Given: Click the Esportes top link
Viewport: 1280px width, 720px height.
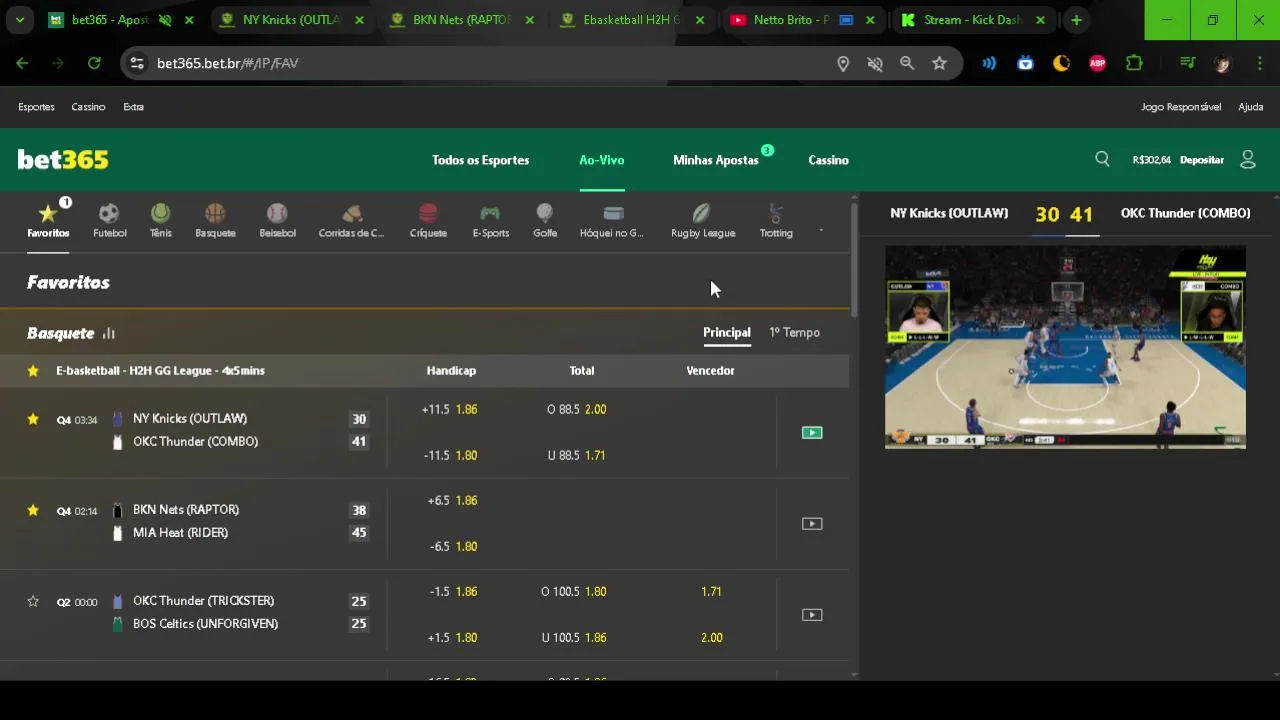Looking at the screenshot, I should point(36,107).
